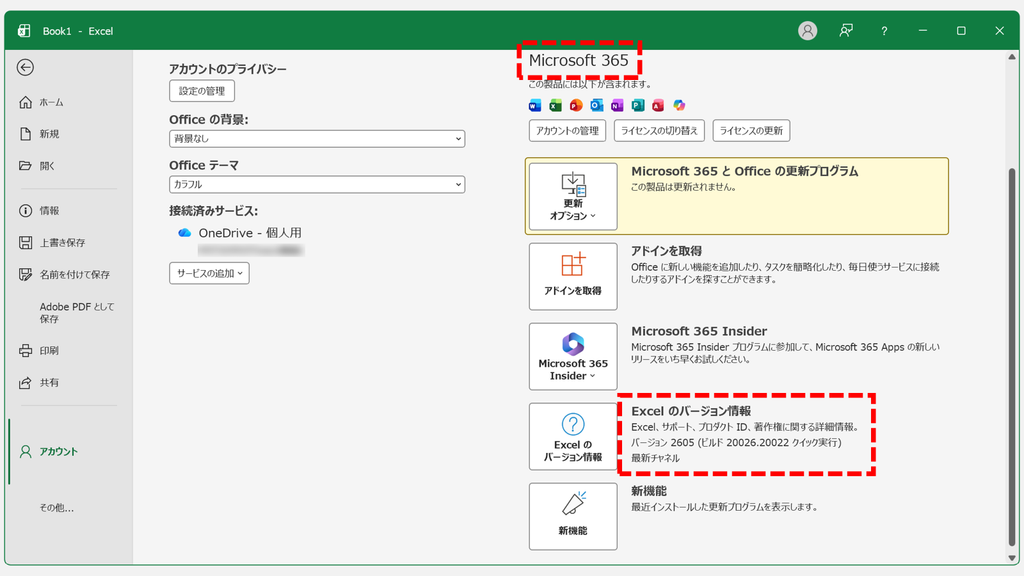Click the Word app icon

click(535, 105)
